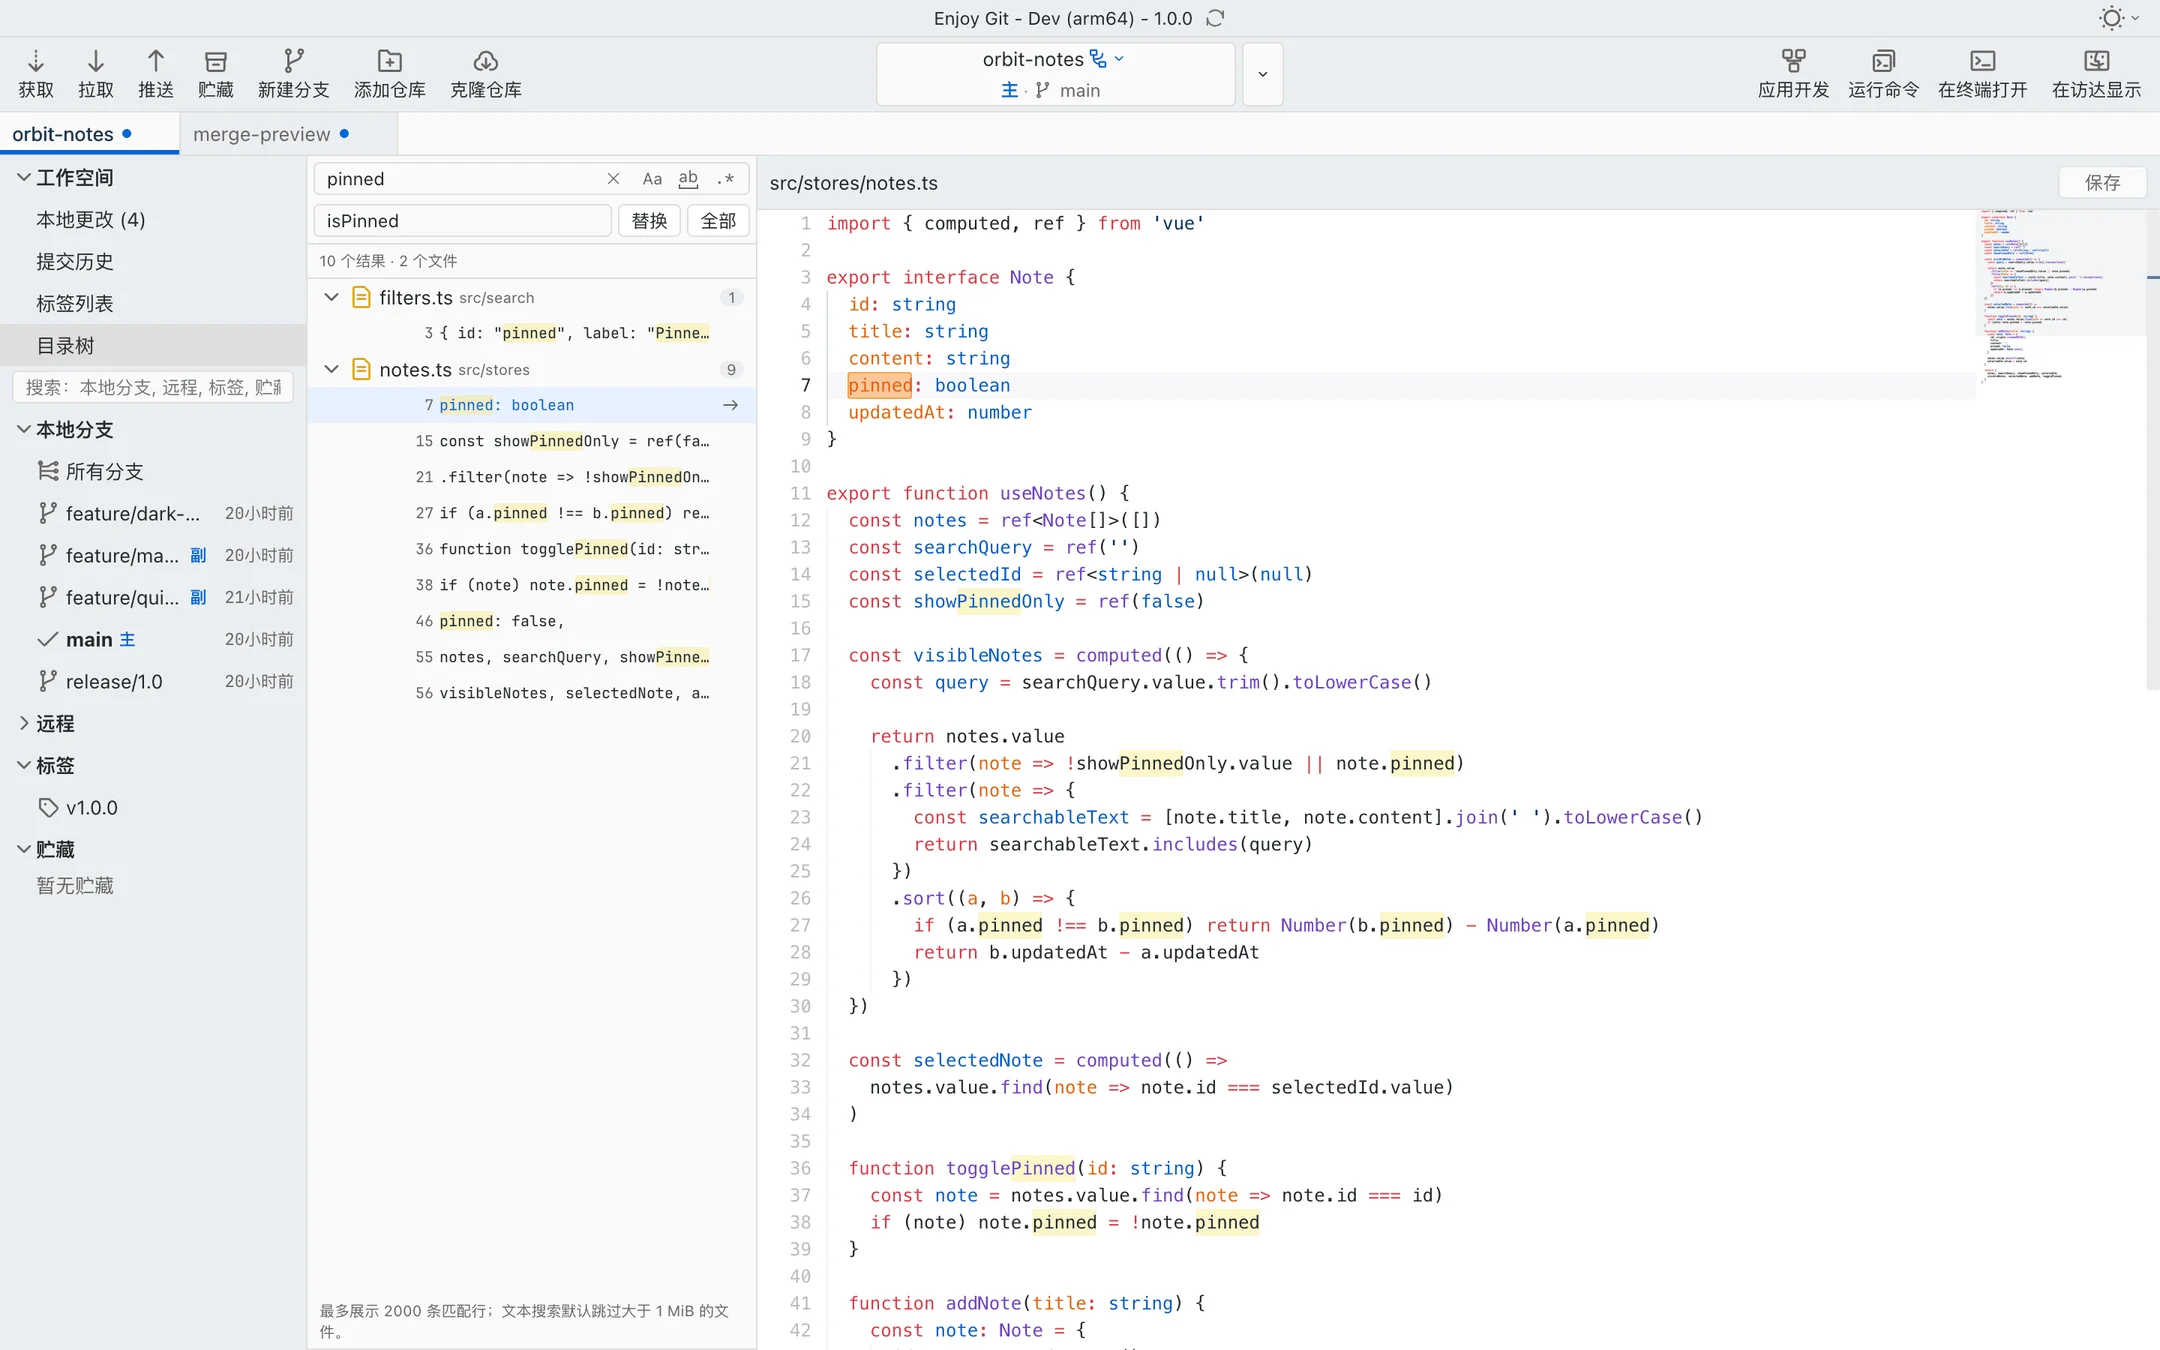Image resolution: width=2160 pixels, height=1350 pixels.
Task: Open the Stash (贮藏) toolbar action
Action: 215,74
